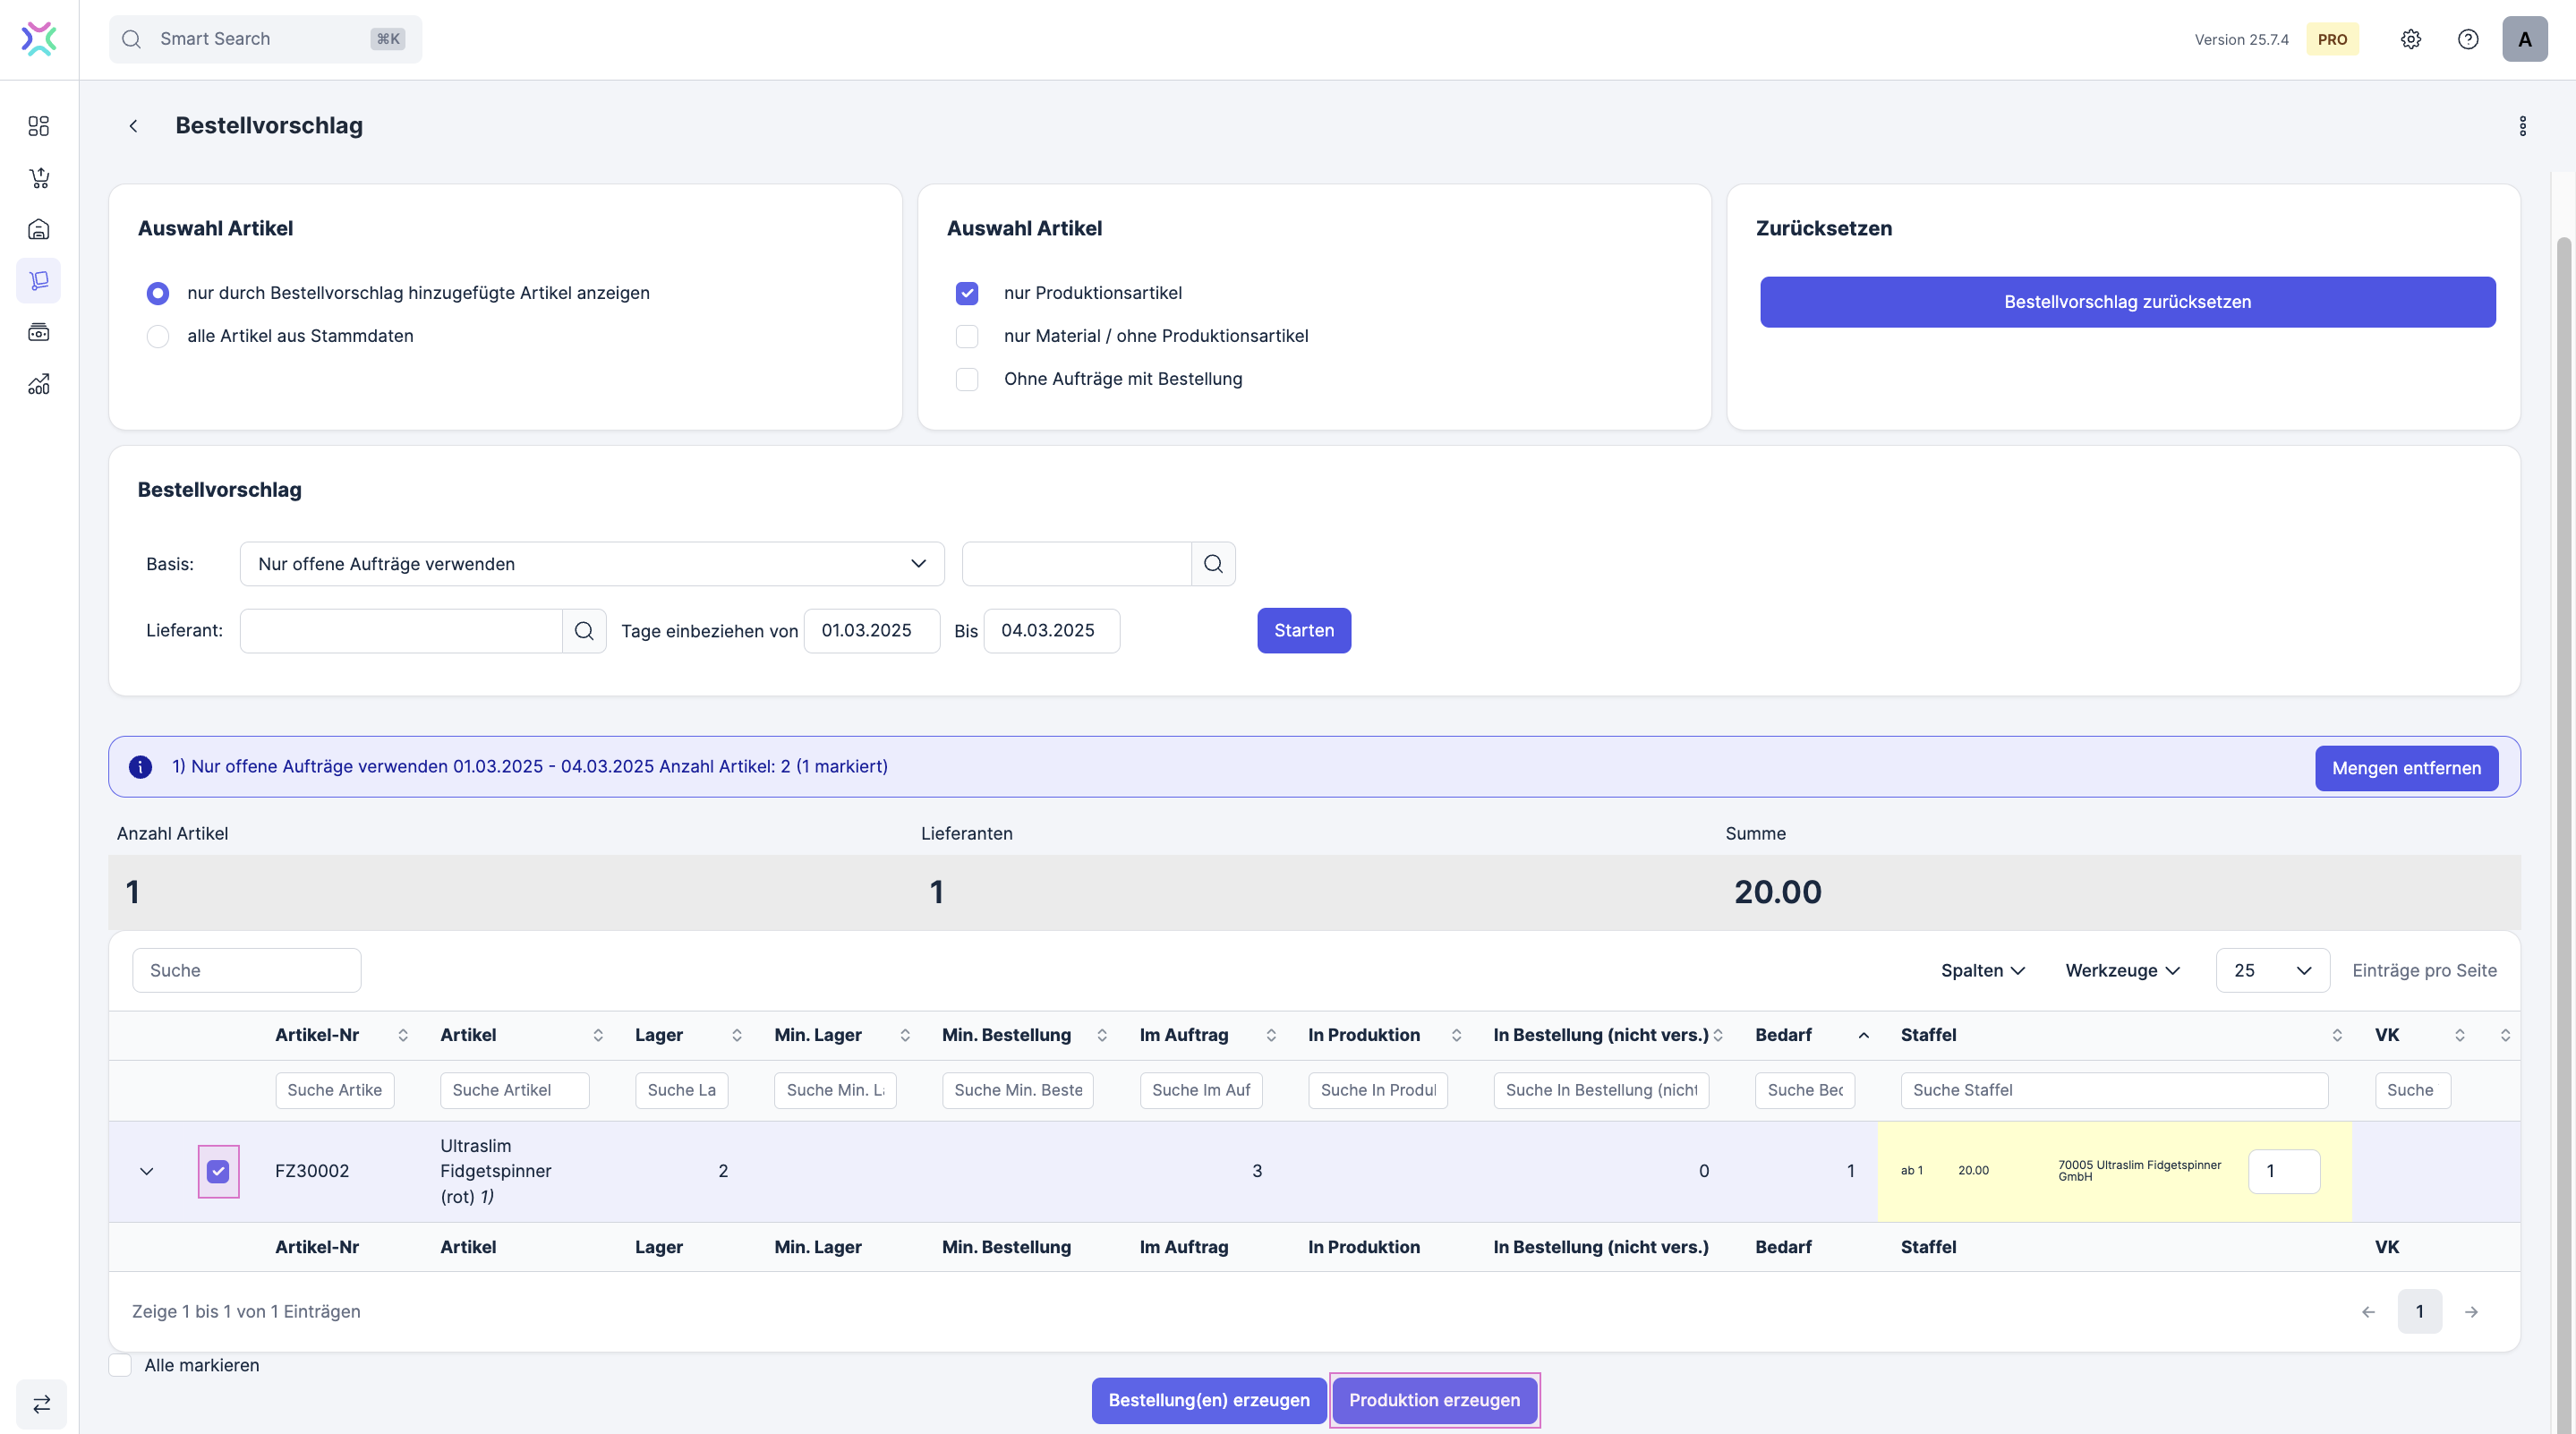2576x1434 pixels.
Task: Expand the FZ30002 row details
Action: click(146, 1171)
